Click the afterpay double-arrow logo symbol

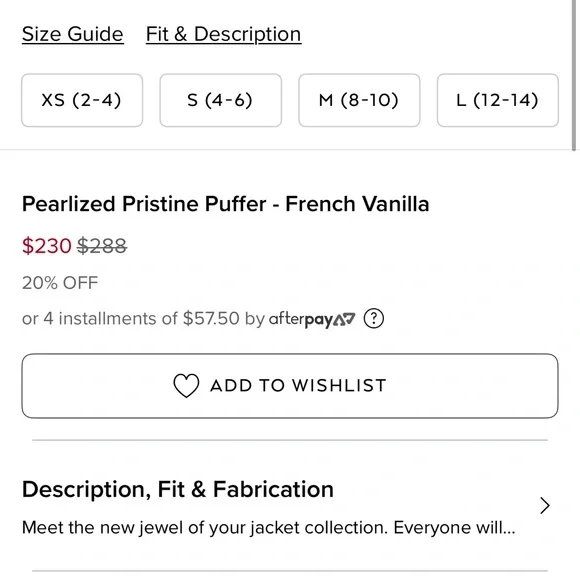[x=344, y=319]
